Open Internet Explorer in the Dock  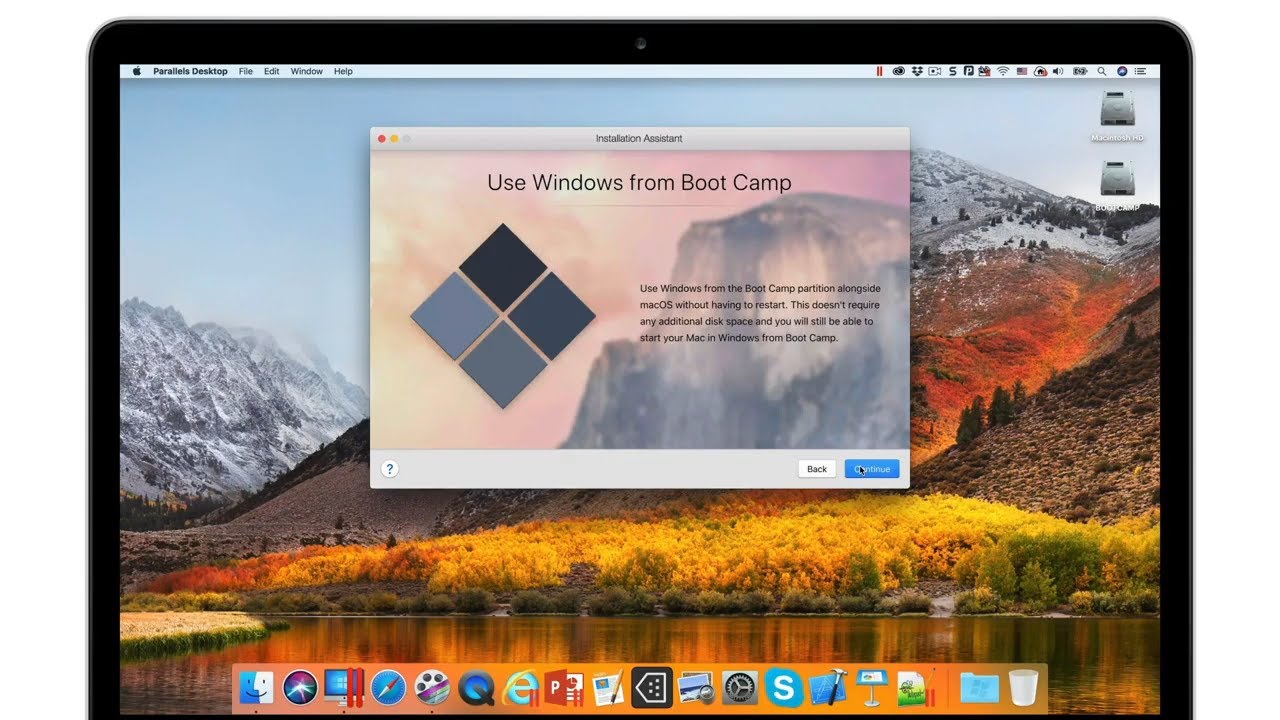[x=520, y=687]
